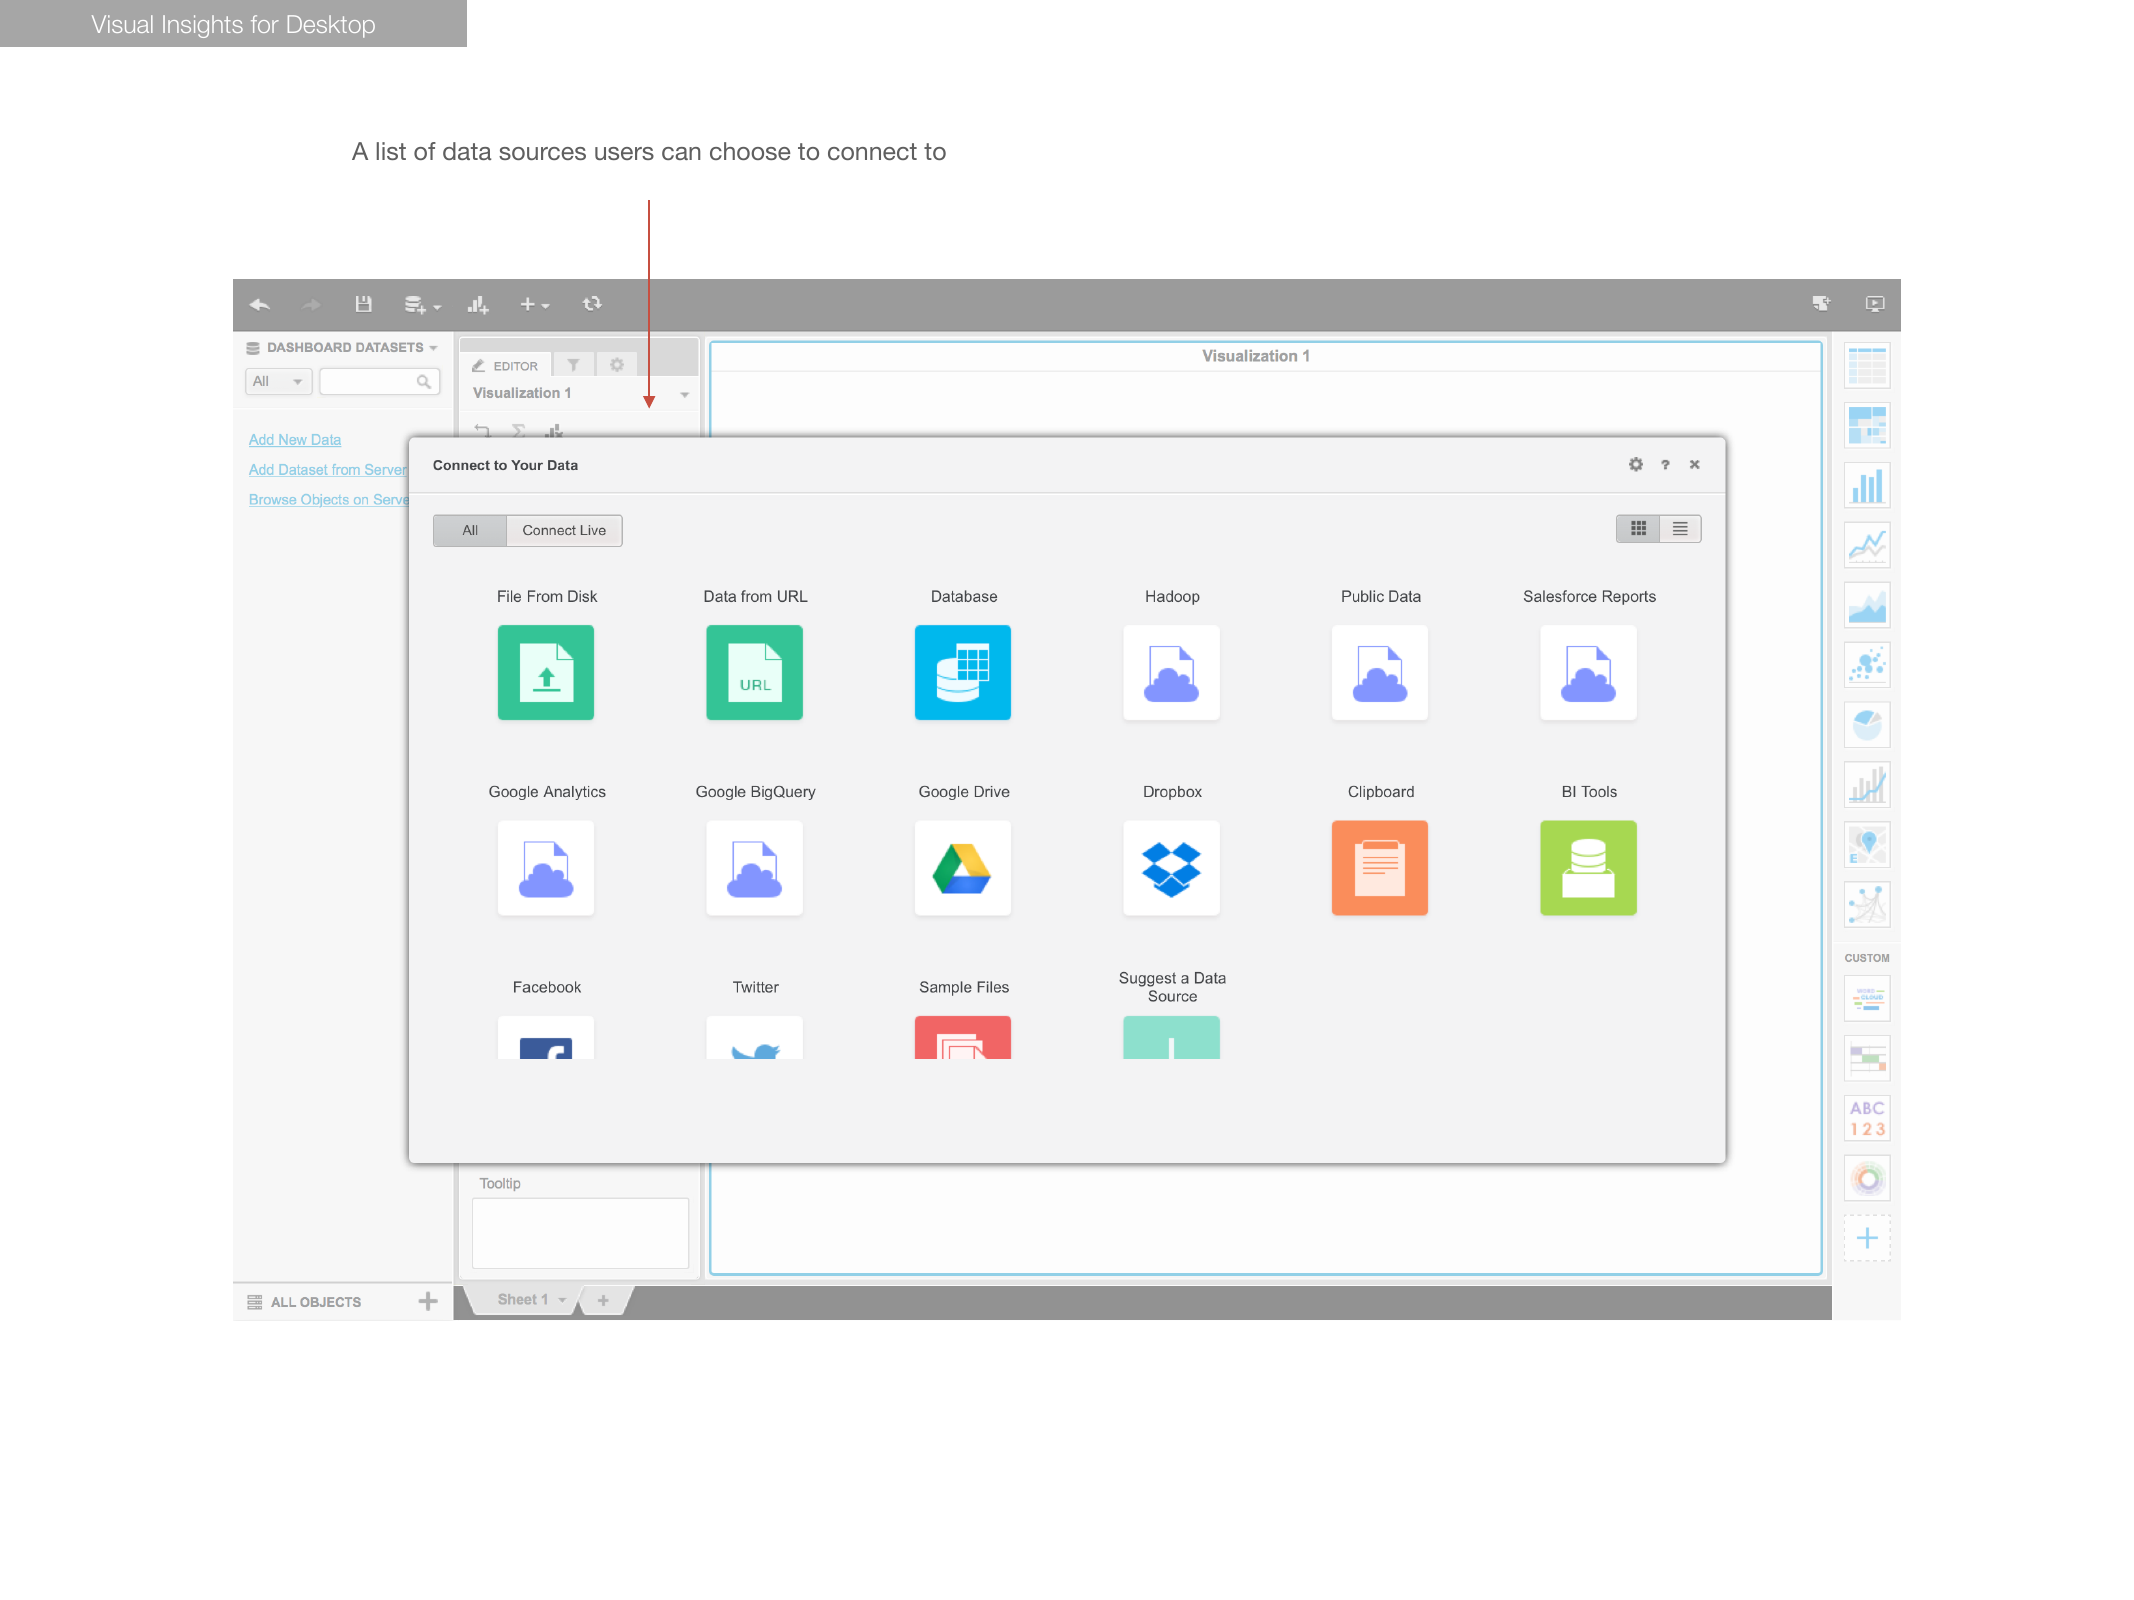Add a new sheet tab

point(603,1300)
